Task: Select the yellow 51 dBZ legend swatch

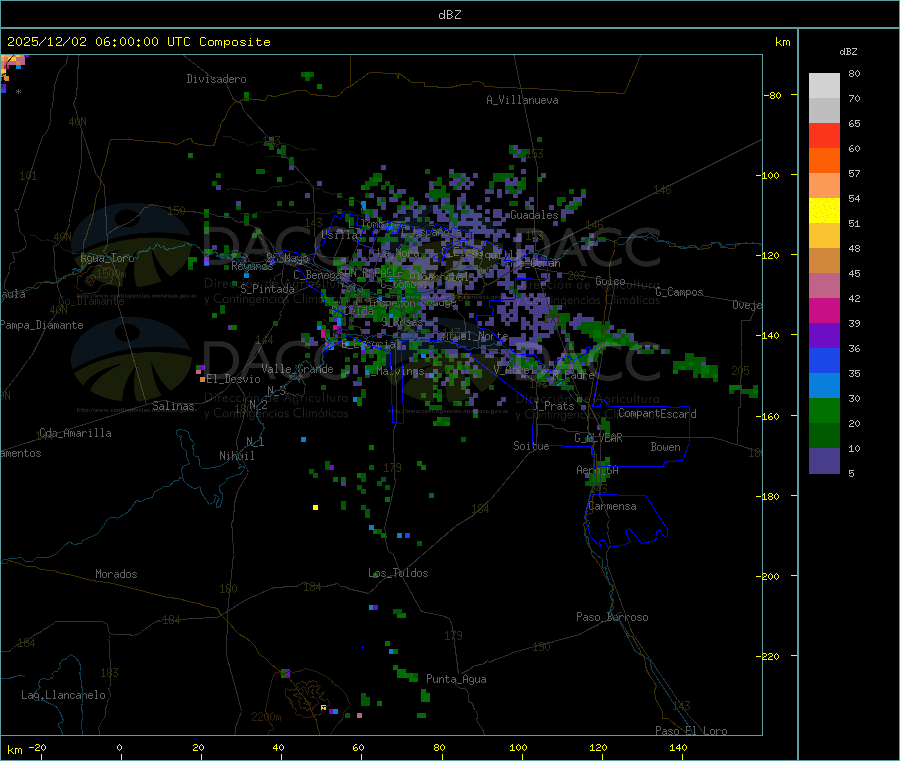Action: tap(824, 211)
